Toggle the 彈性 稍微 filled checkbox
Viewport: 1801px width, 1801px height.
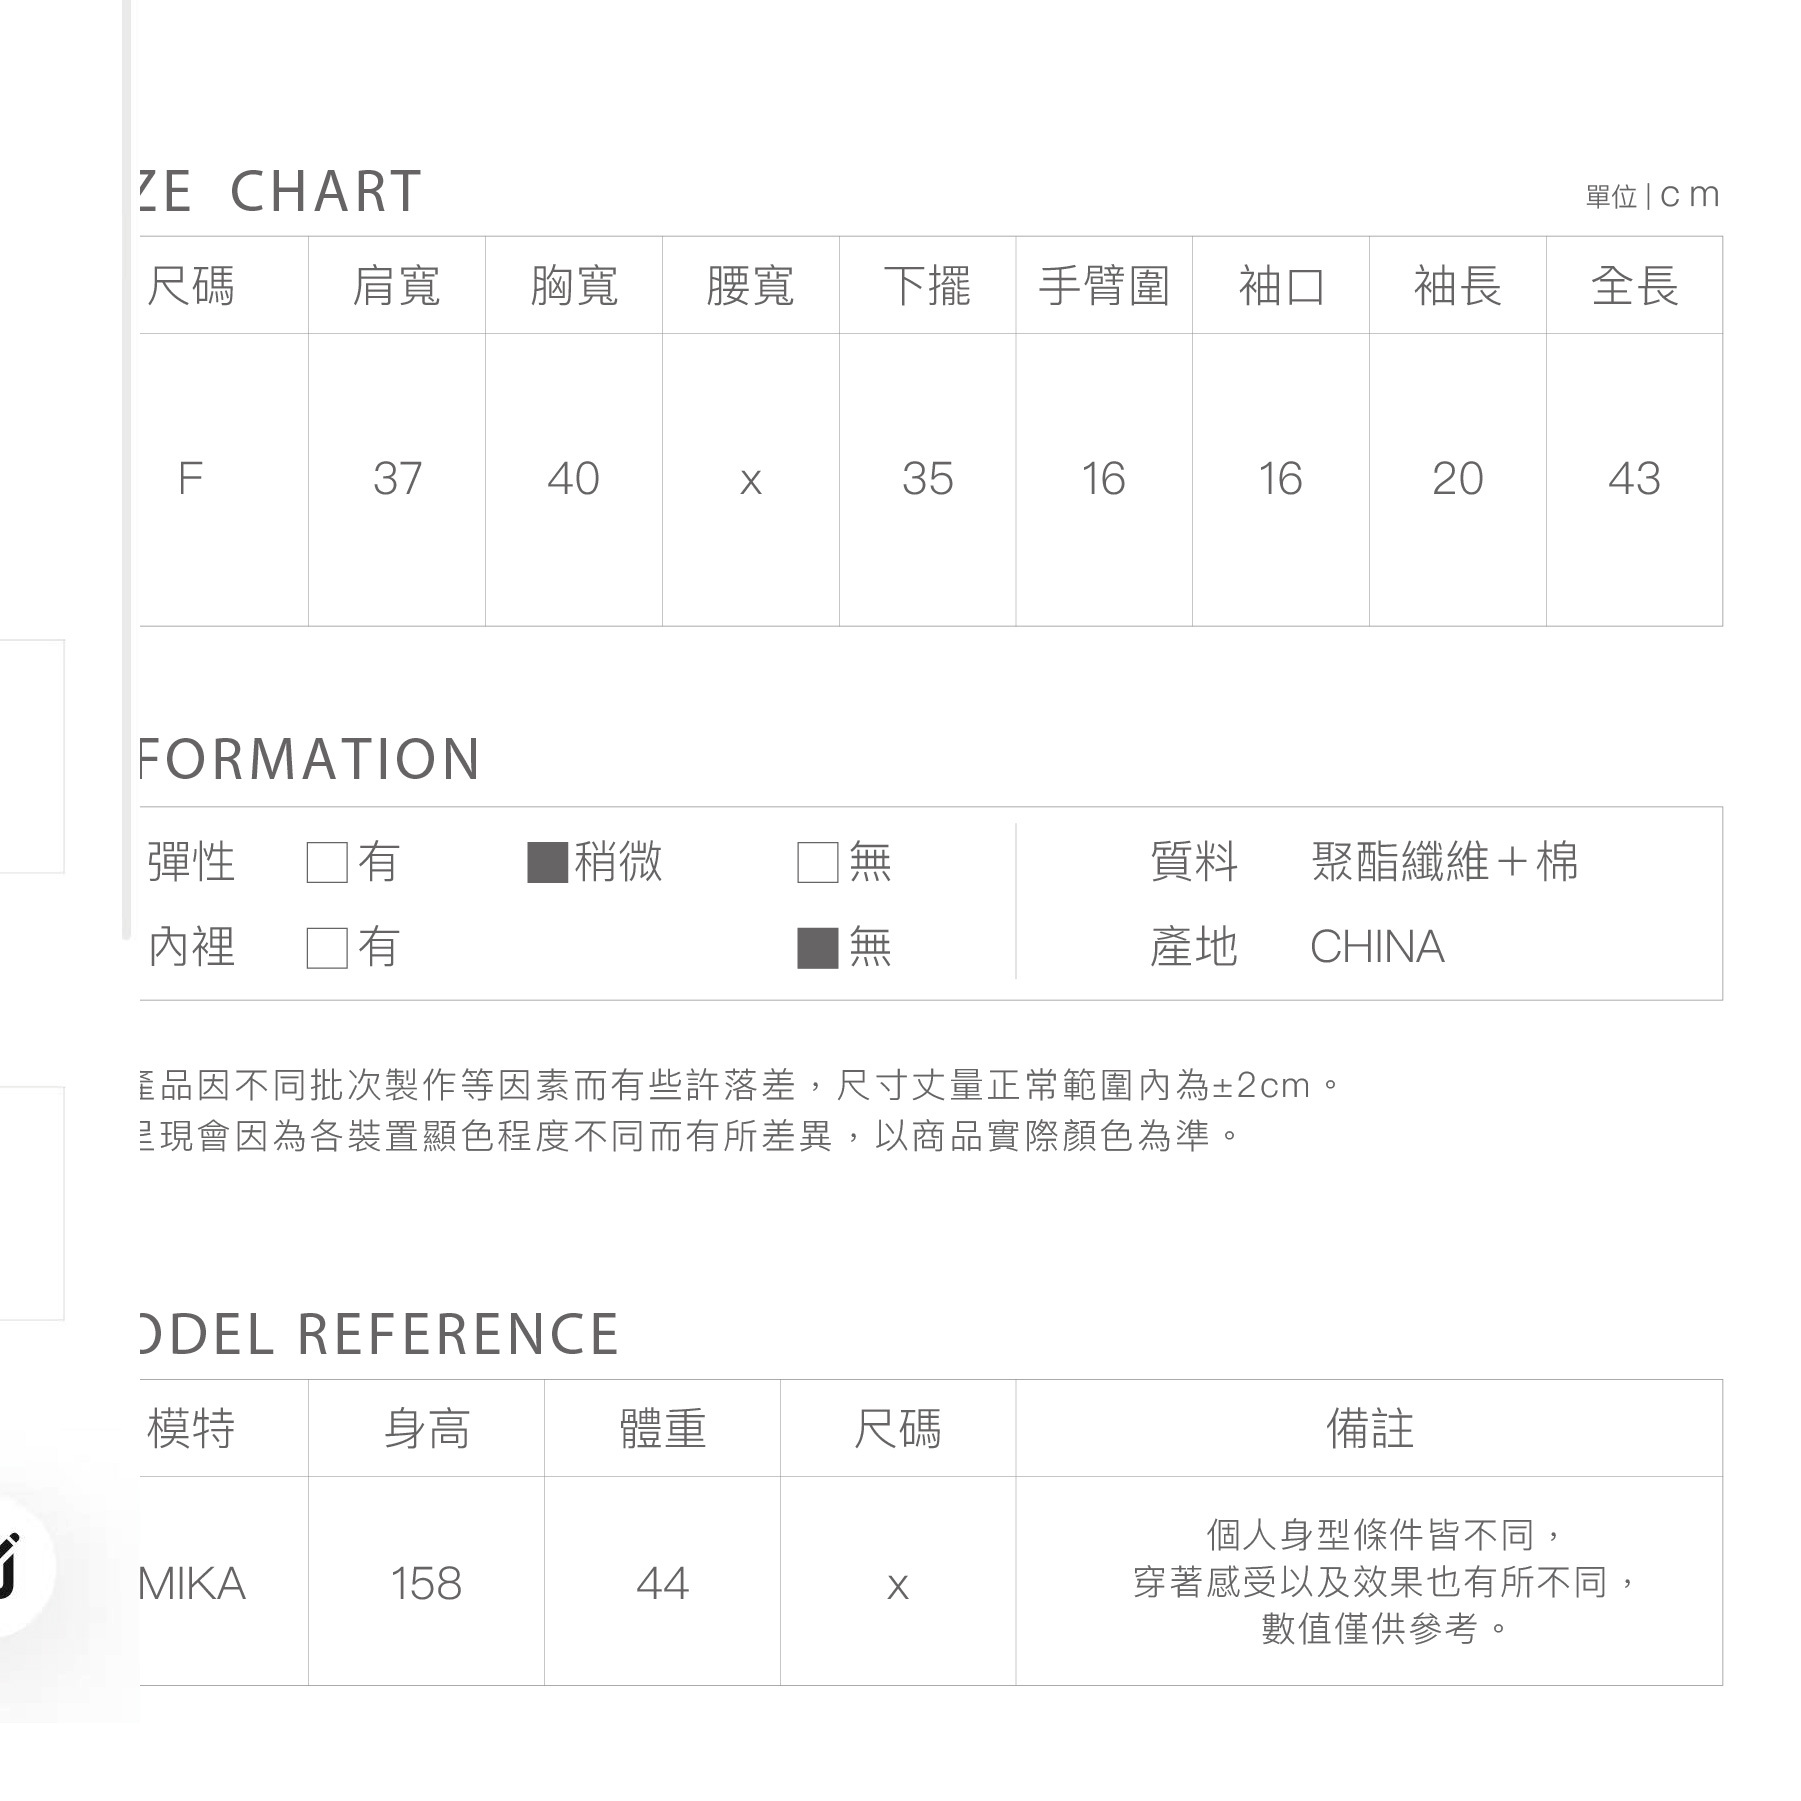[x=547, y=862]
